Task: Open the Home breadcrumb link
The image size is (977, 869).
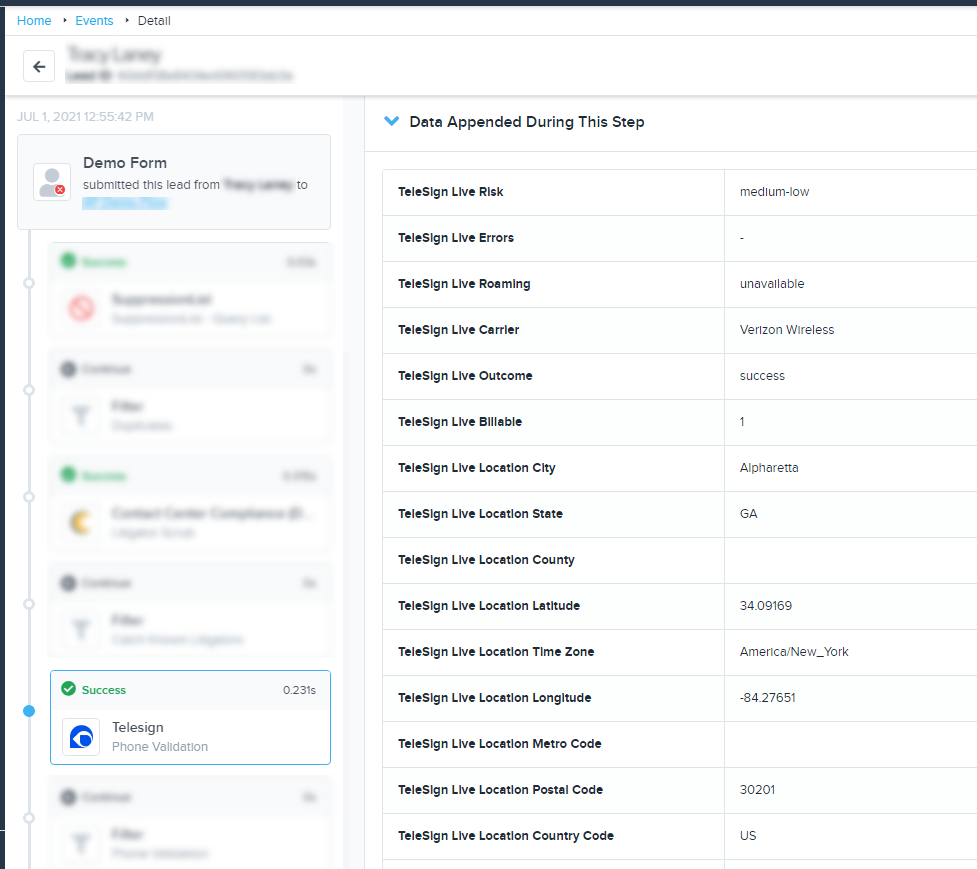Action: coord(34,21)
